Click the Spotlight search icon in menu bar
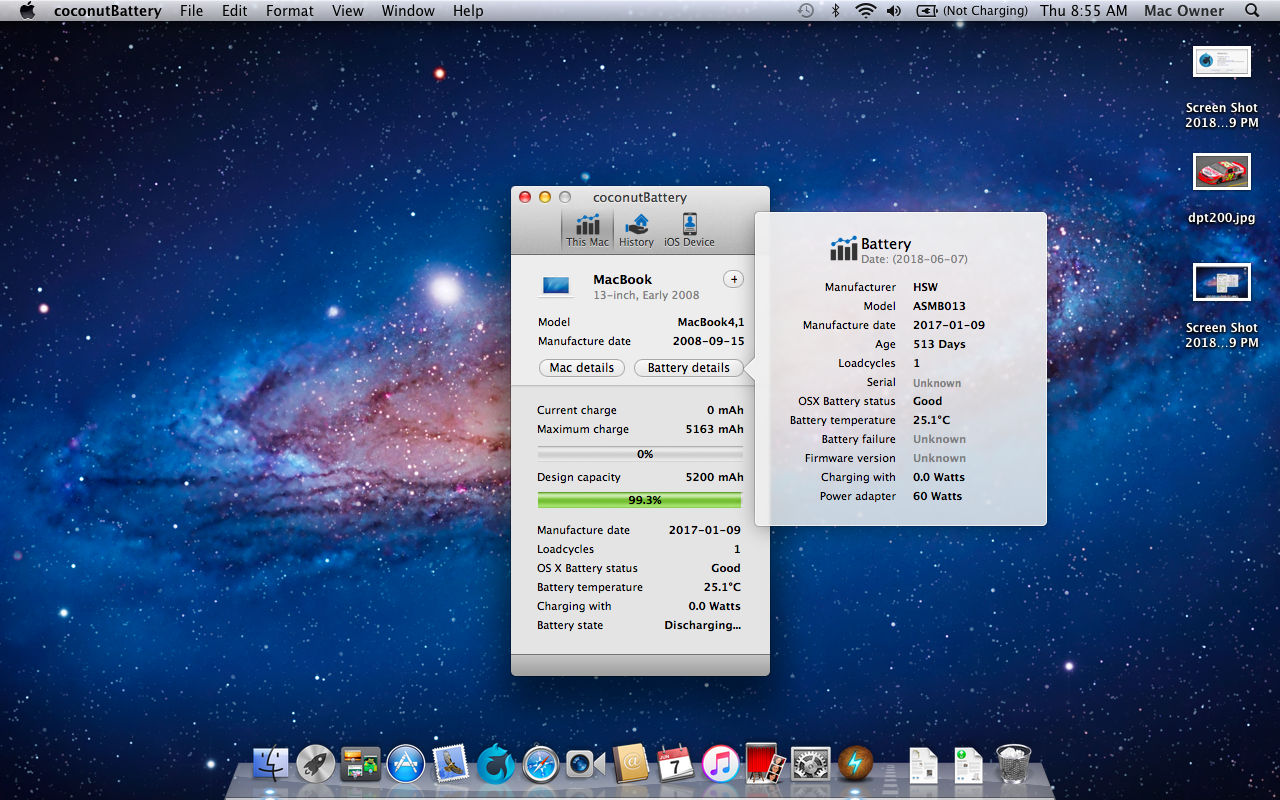 point(1251,10)
